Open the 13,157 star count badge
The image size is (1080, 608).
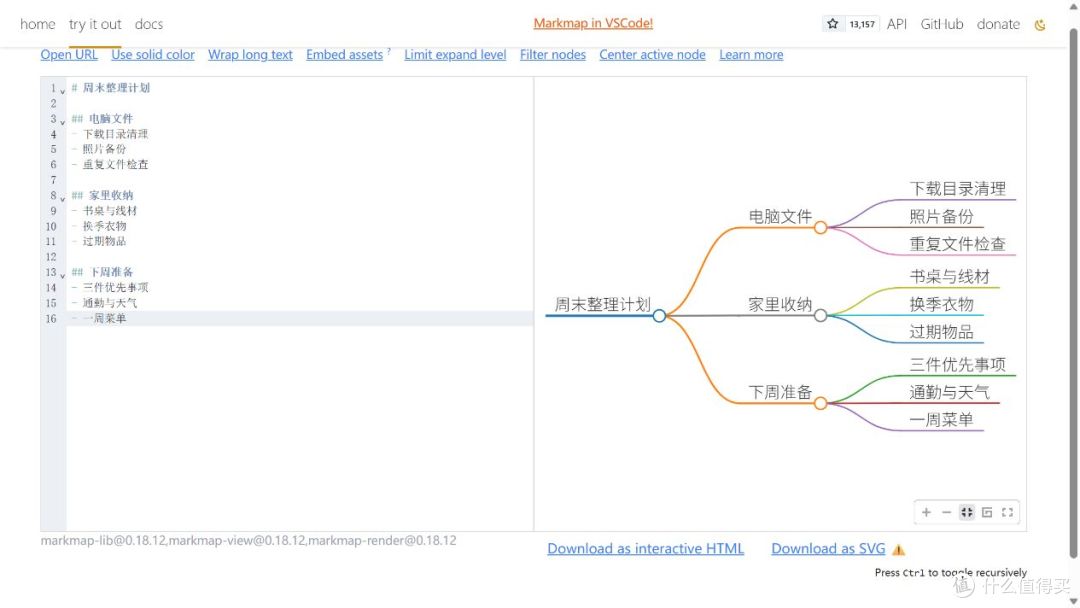(862, 24)
